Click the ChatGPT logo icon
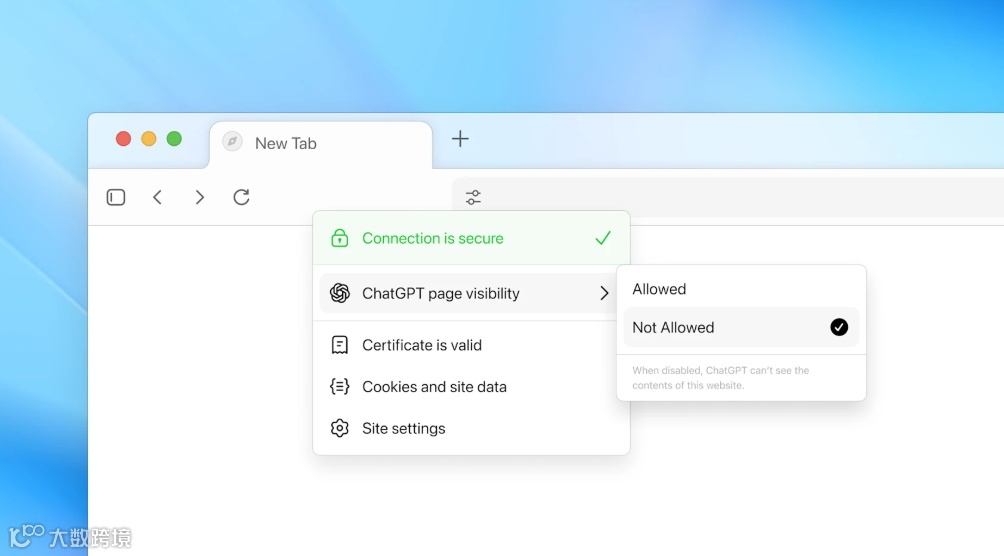Image resolution: width=1004 pixels, height=556 pixels. click(x=339, y=293)
